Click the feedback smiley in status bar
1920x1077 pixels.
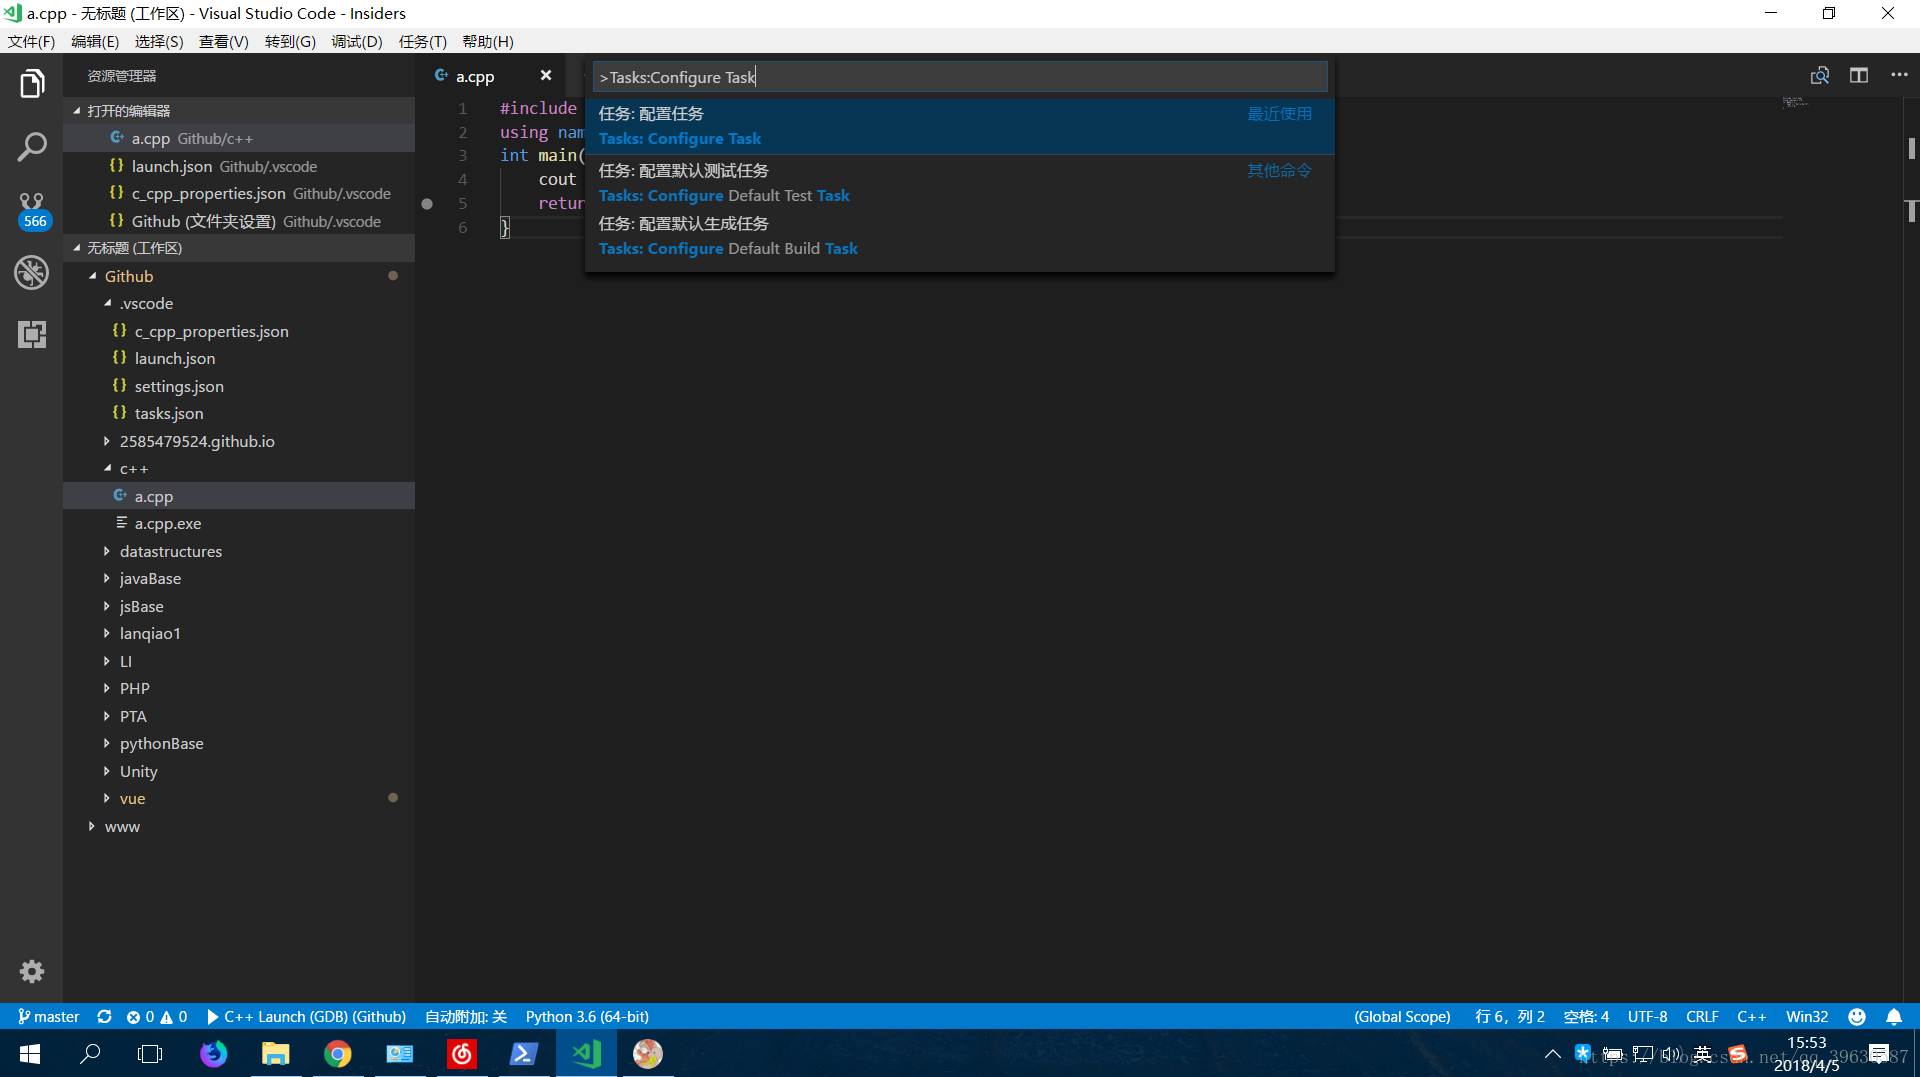click(x=1857, y=1016)
